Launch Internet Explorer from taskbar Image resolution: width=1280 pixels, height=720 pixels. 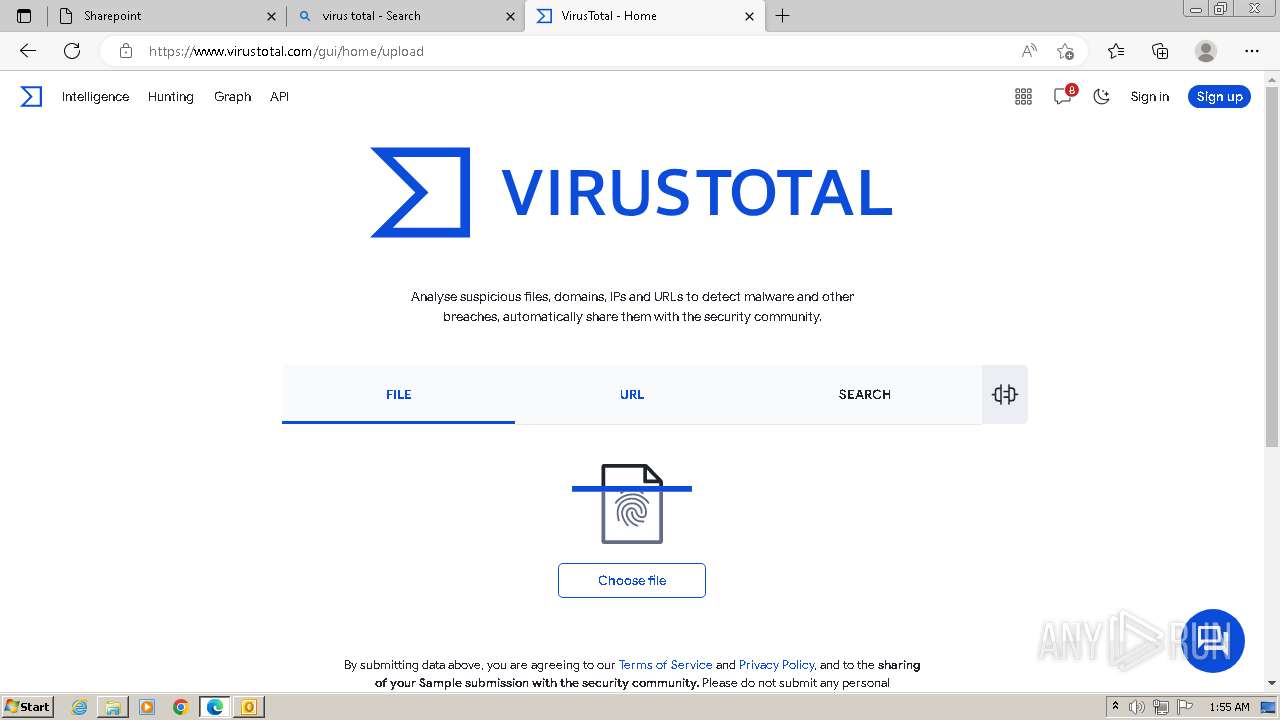pyautogui.click(x=79, y=707)
